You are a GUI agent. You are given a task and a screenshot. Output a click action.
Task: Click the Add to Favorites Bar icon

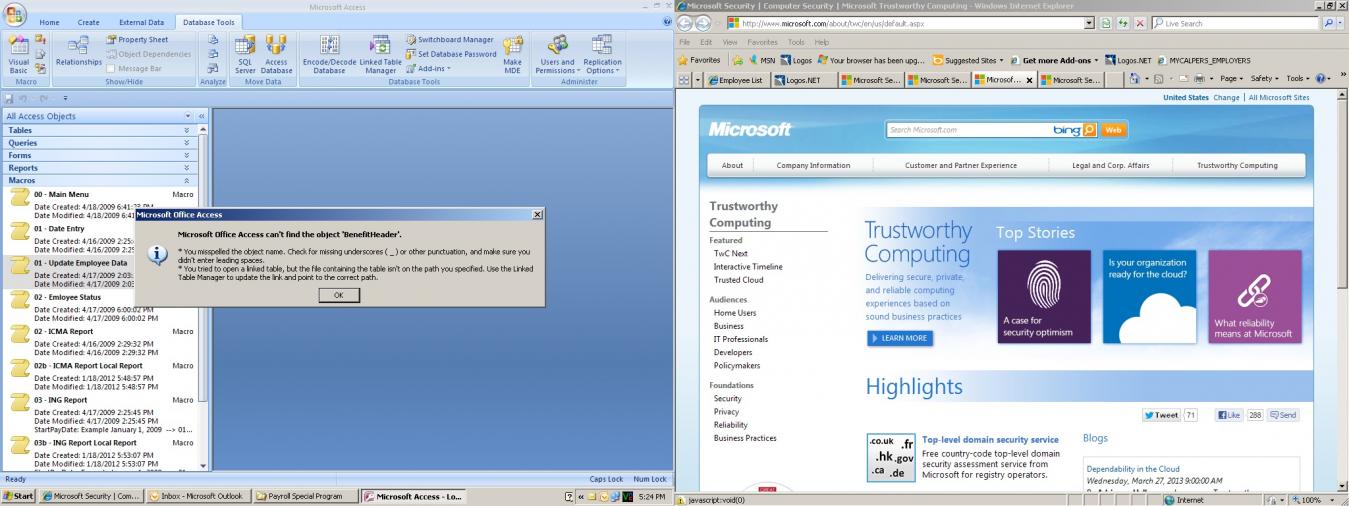point(736,60)
